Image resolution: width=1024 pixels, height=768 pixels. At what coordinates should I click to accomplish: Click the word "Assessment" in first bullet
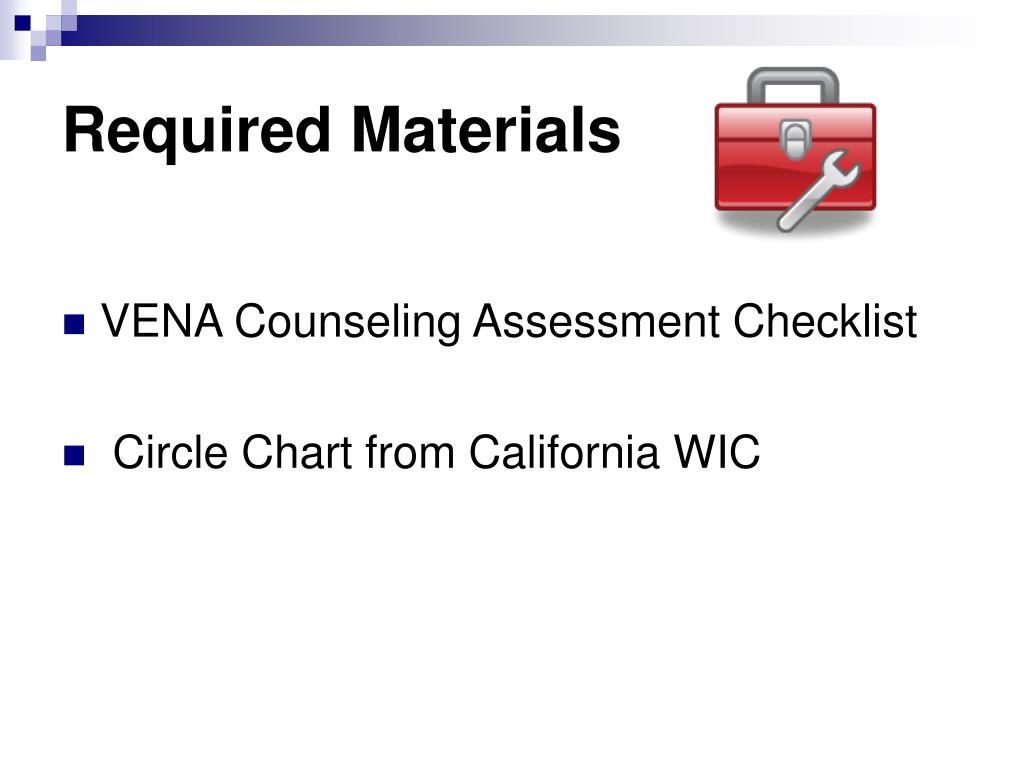596,321
